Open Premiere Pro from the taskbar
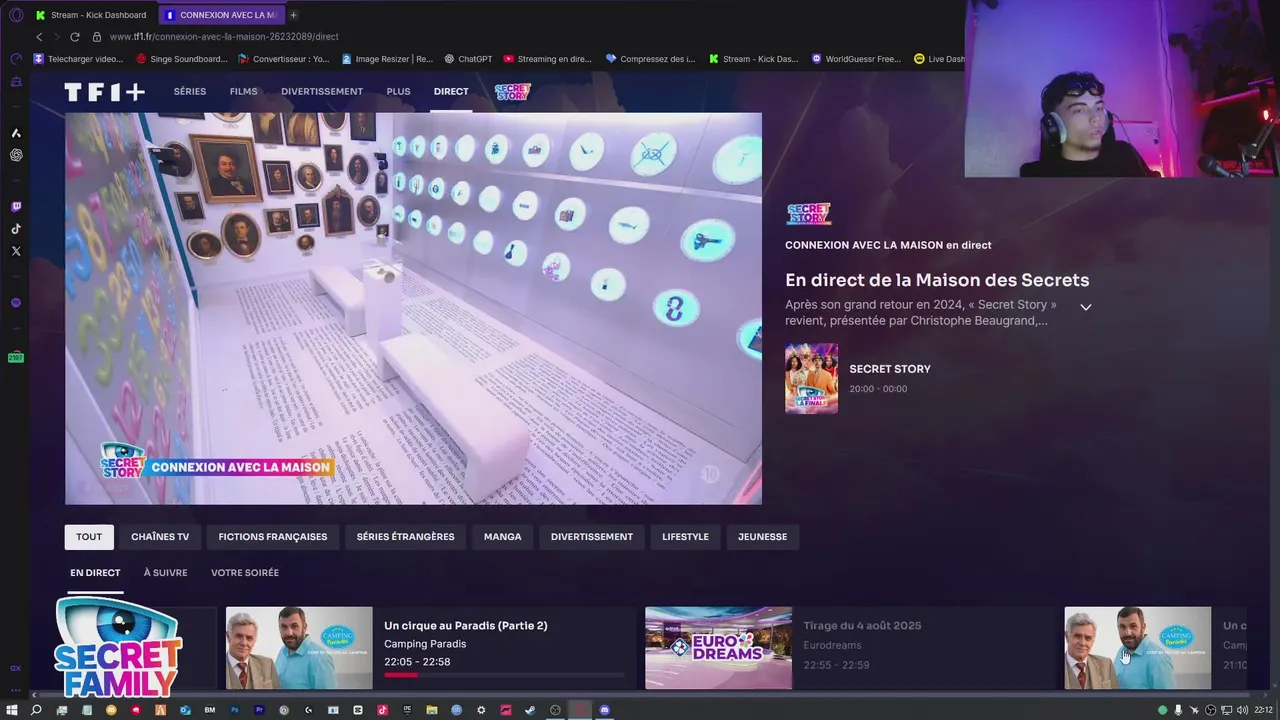The image size is (1280, 720). click(260, 710)
